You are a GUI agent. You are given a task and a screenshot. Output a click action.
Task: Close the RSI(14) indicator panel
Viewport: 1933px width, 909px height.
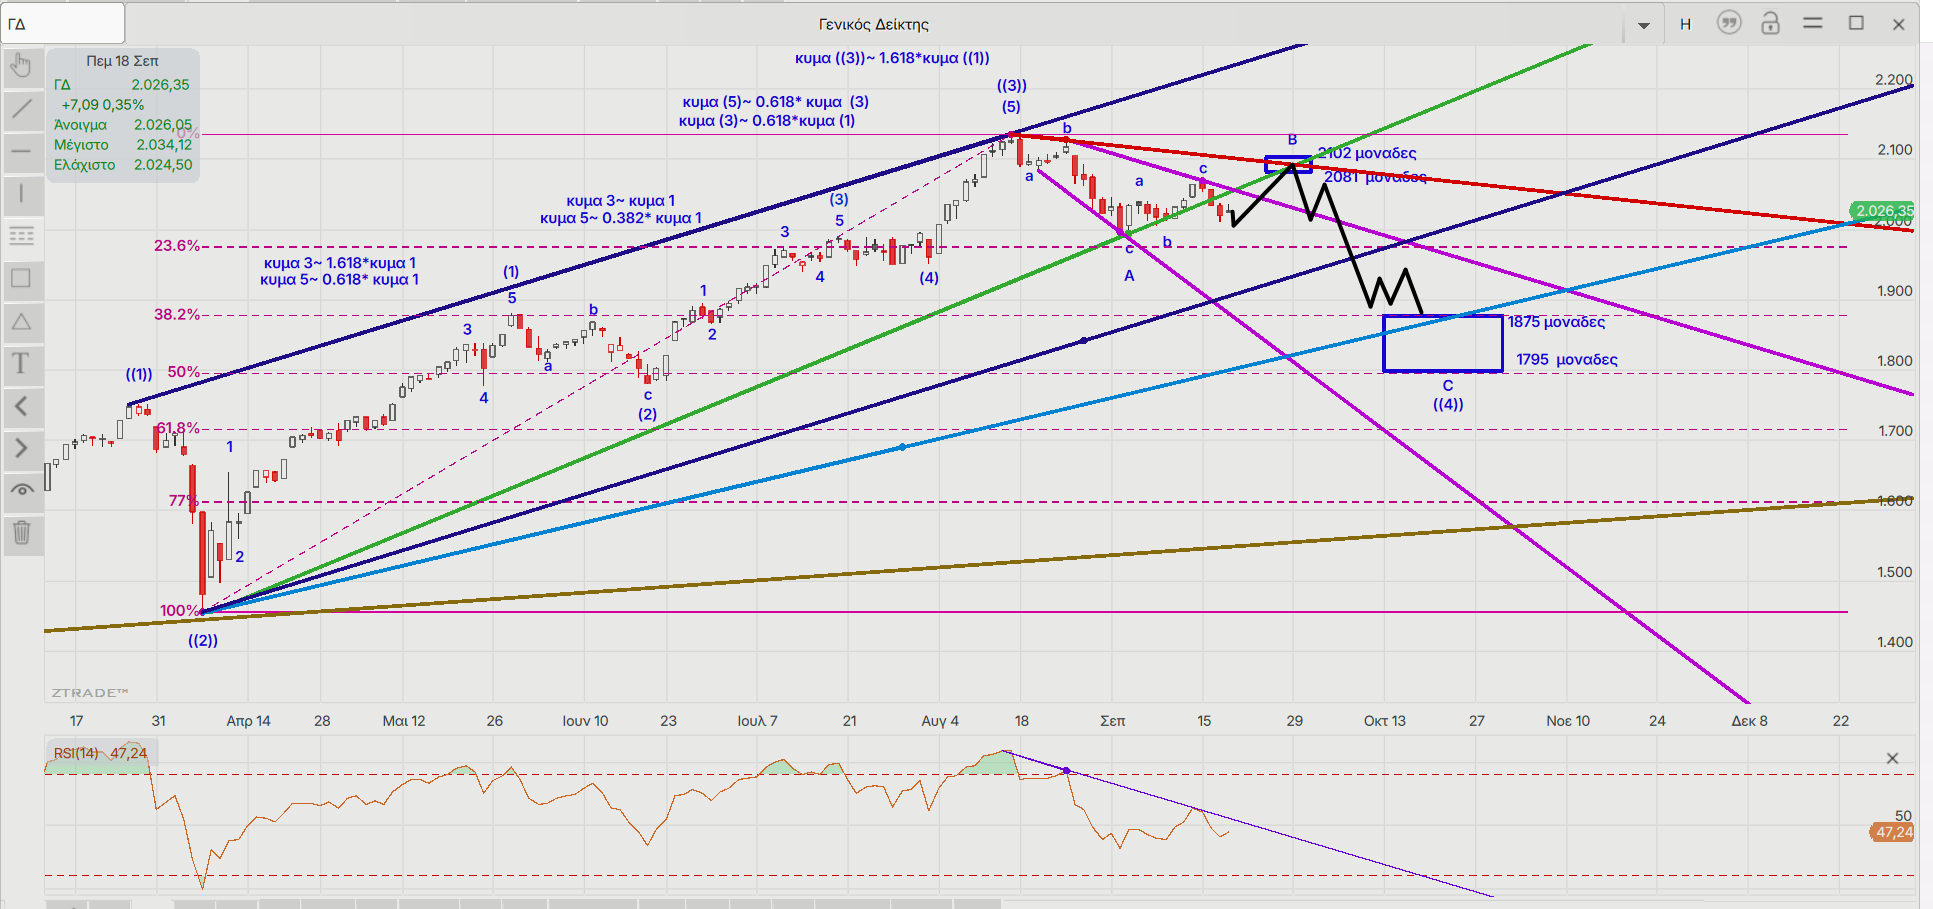(x=1892, y=758)
